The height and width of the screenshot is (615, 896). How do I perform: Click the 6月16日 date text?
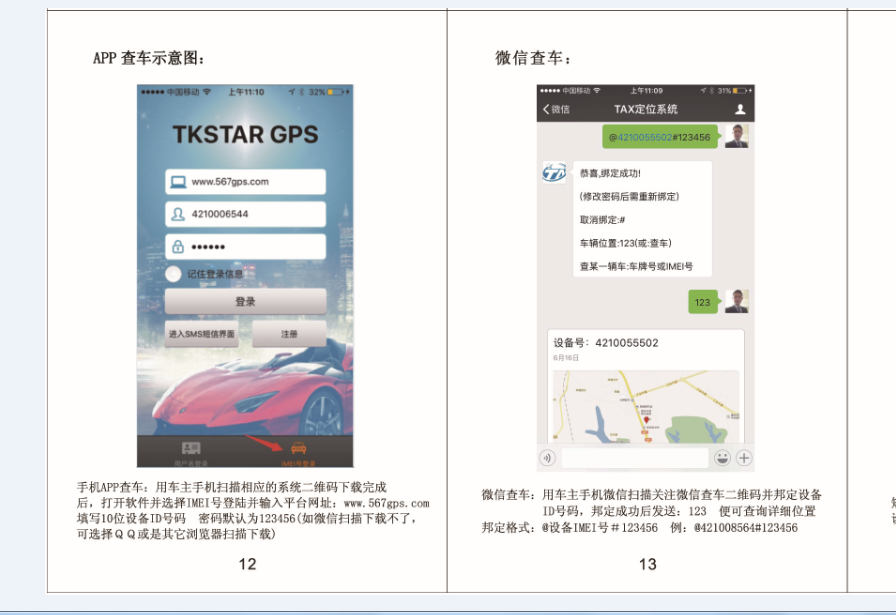[566, 358]
